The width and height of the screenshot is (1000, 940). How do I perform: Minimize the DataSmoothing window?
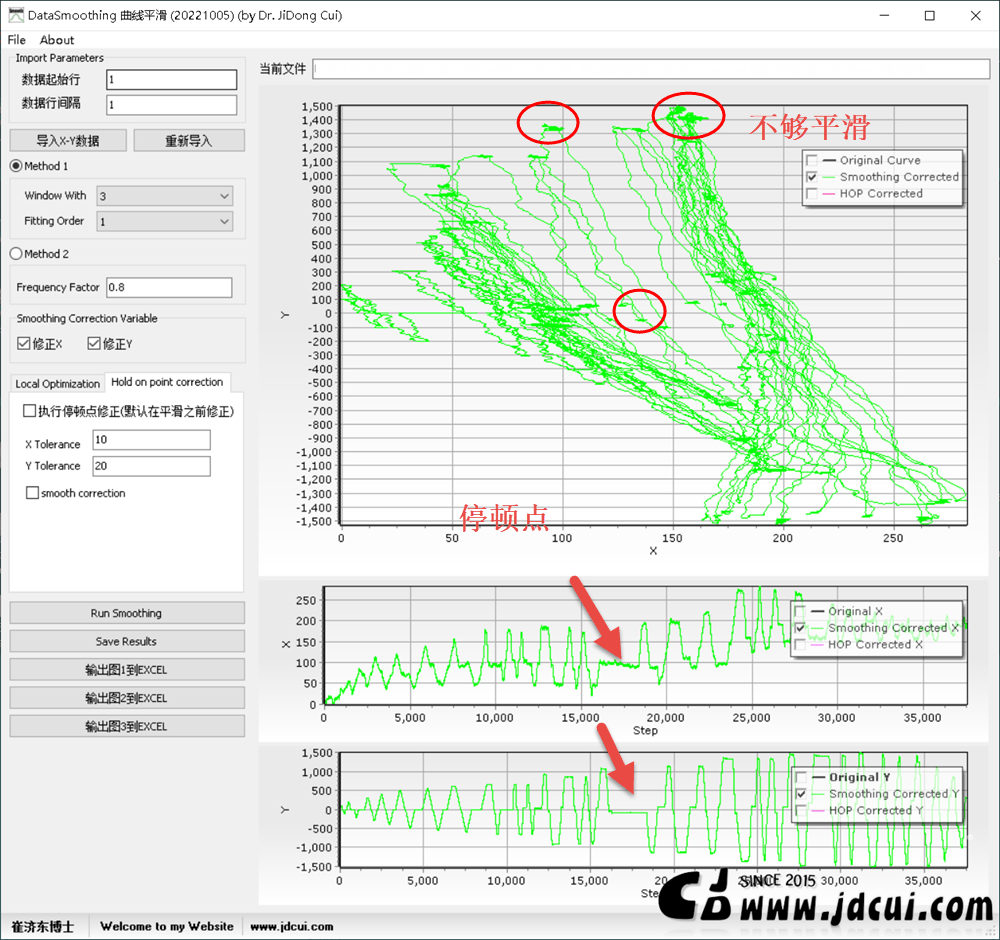[884, 15]
